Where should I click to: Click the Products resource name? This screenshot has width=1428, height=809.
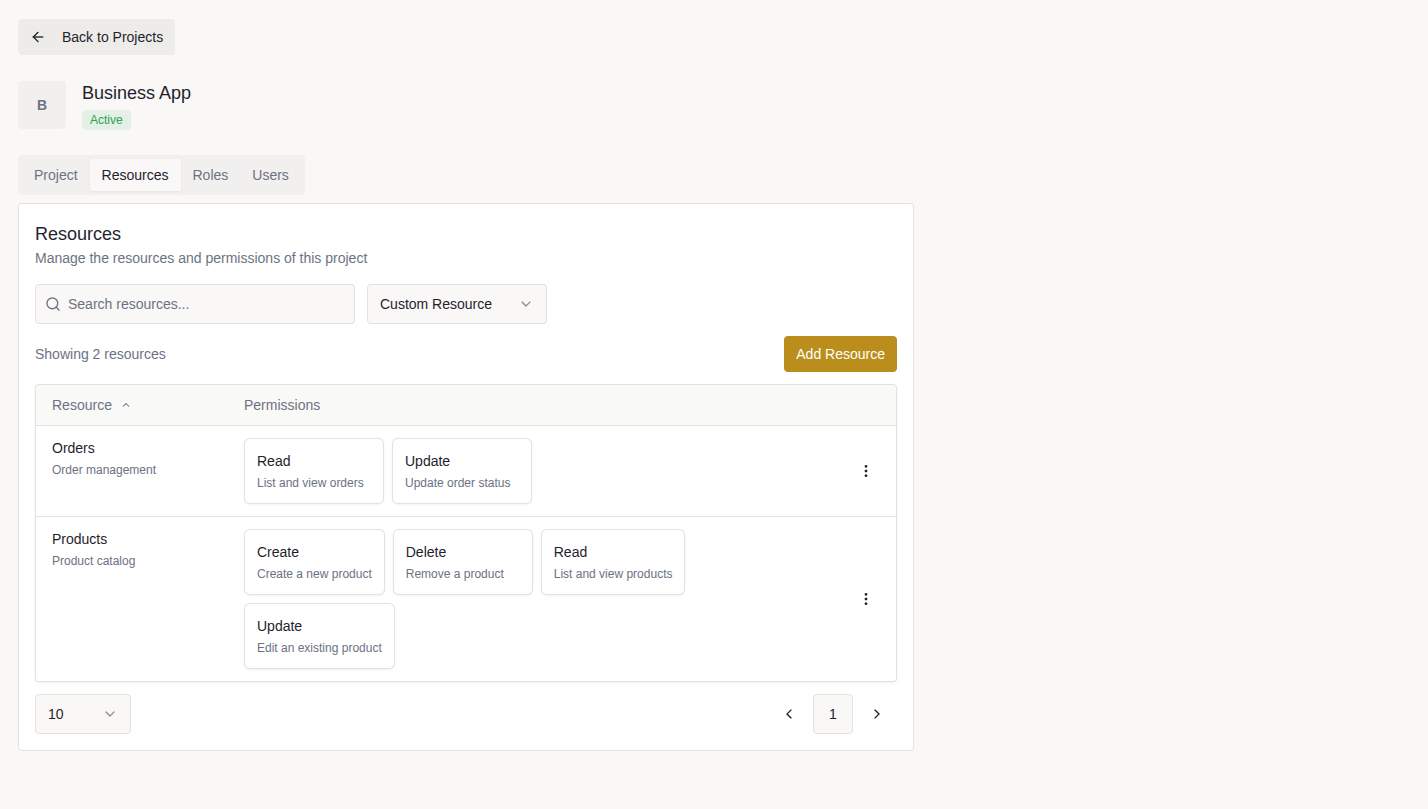[x=79, y=539]
